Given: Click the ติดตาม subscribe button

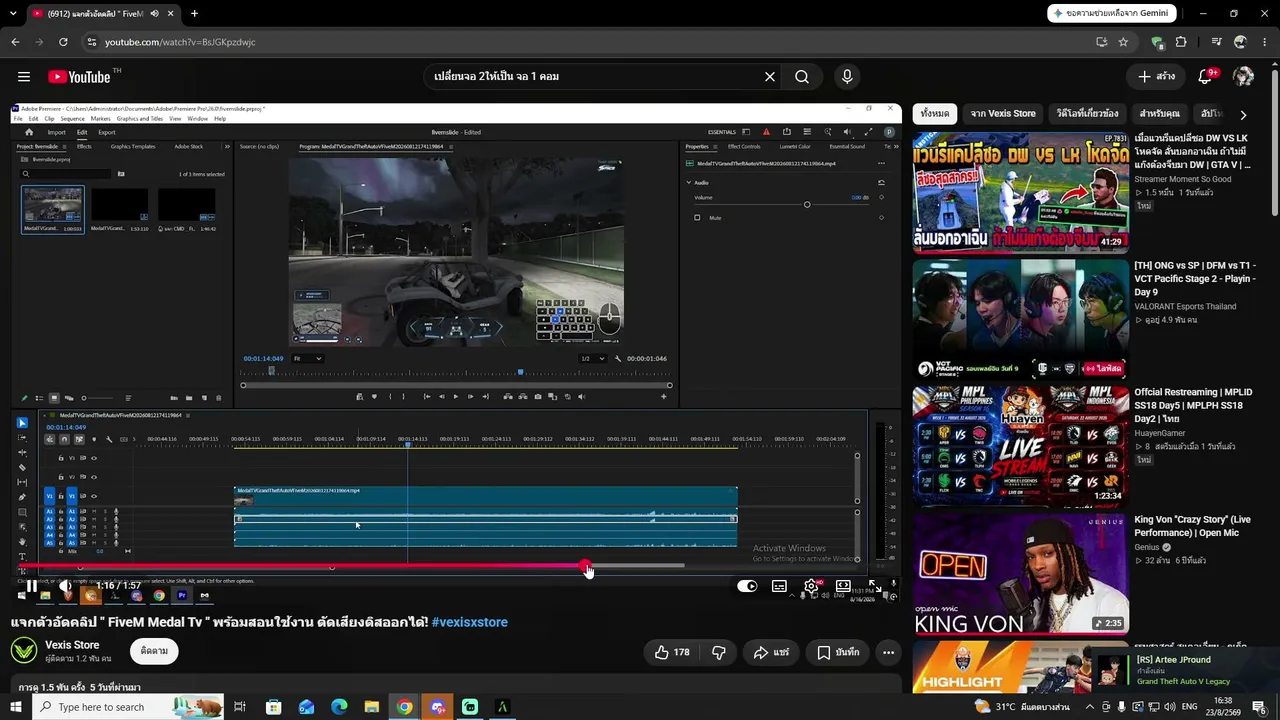Looking at the screenshot, I should click(154, 651).
